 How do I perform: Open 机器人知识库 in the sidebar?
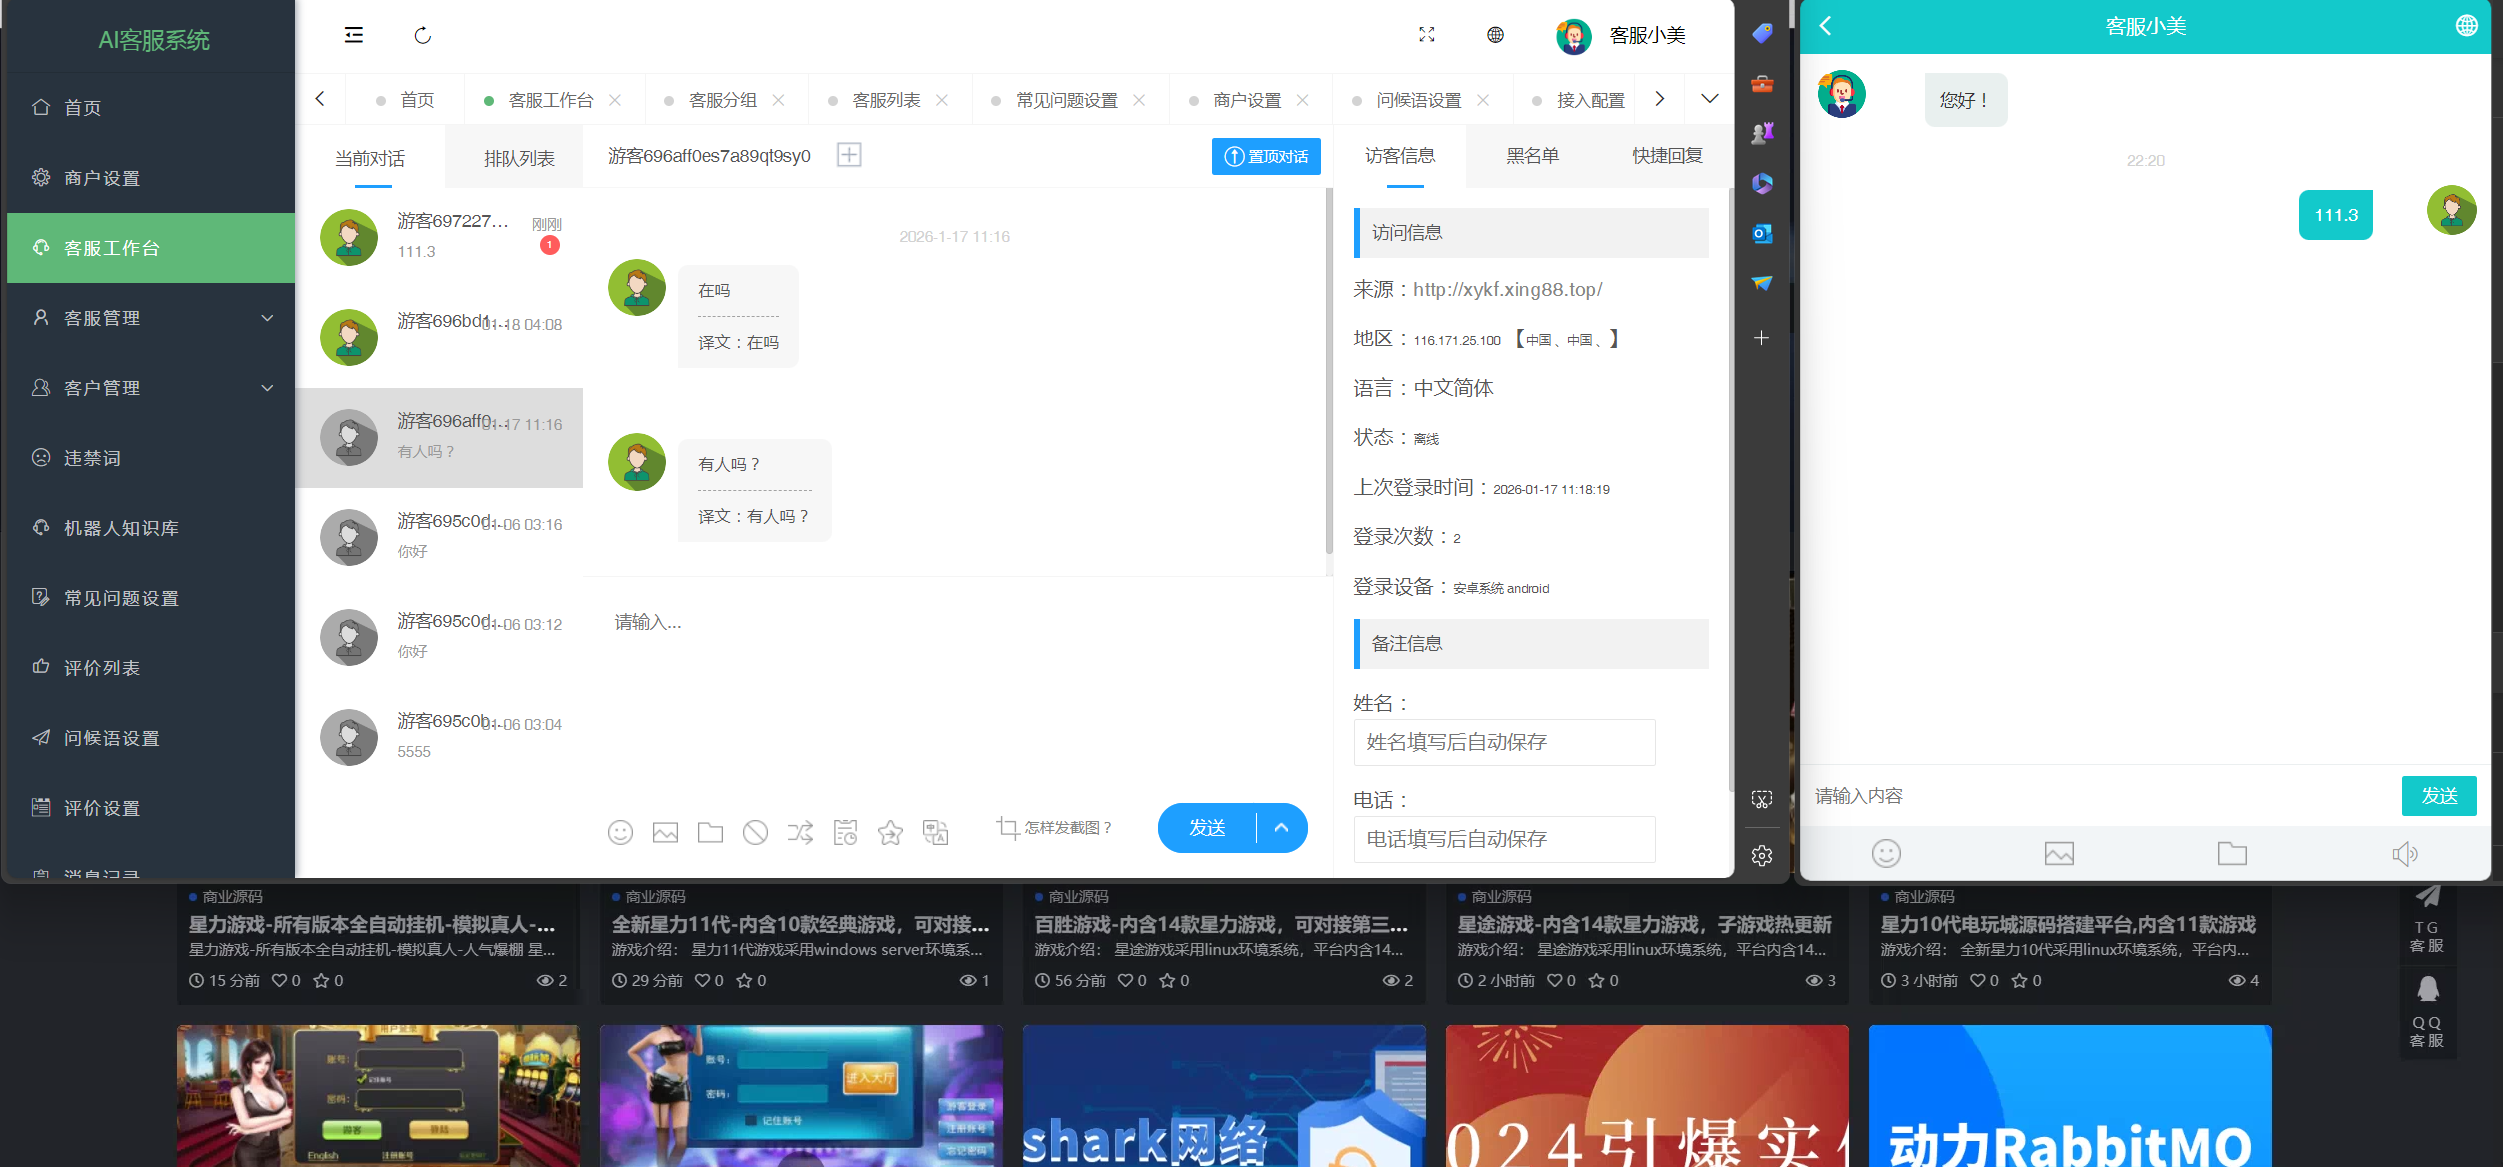[151, 528]
